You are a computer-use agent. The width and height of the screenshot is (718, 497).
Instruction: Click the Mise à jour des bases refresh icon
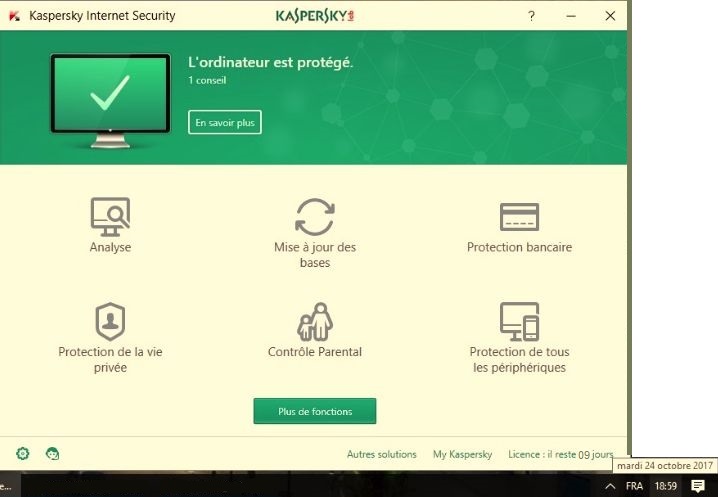315,217
